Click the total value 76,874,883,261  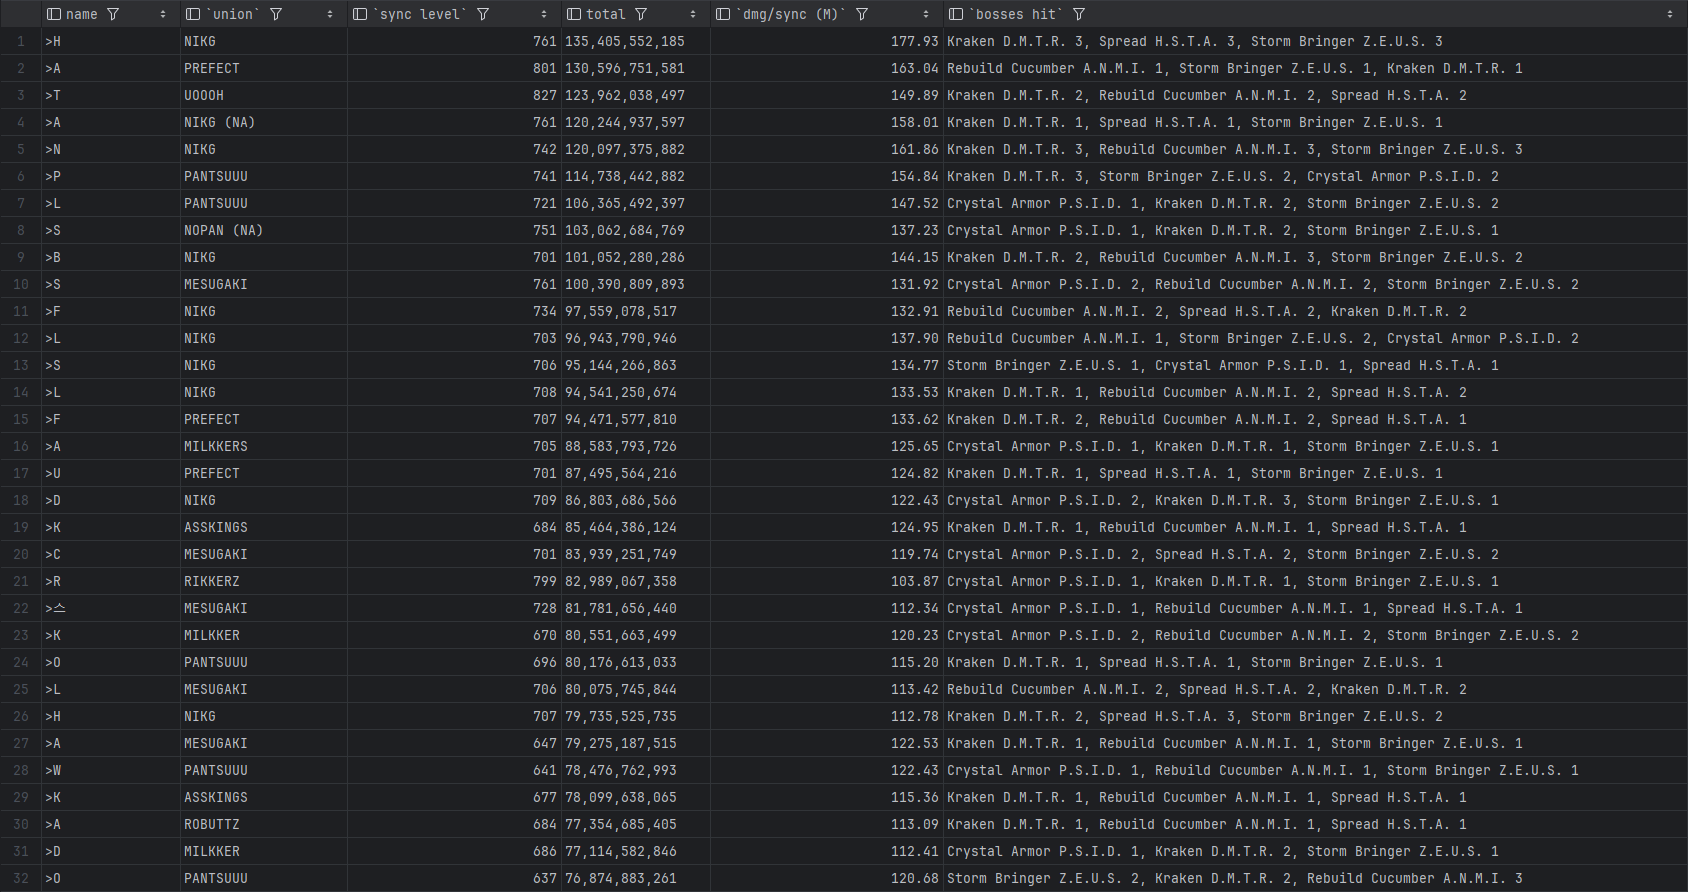point(621,878)
